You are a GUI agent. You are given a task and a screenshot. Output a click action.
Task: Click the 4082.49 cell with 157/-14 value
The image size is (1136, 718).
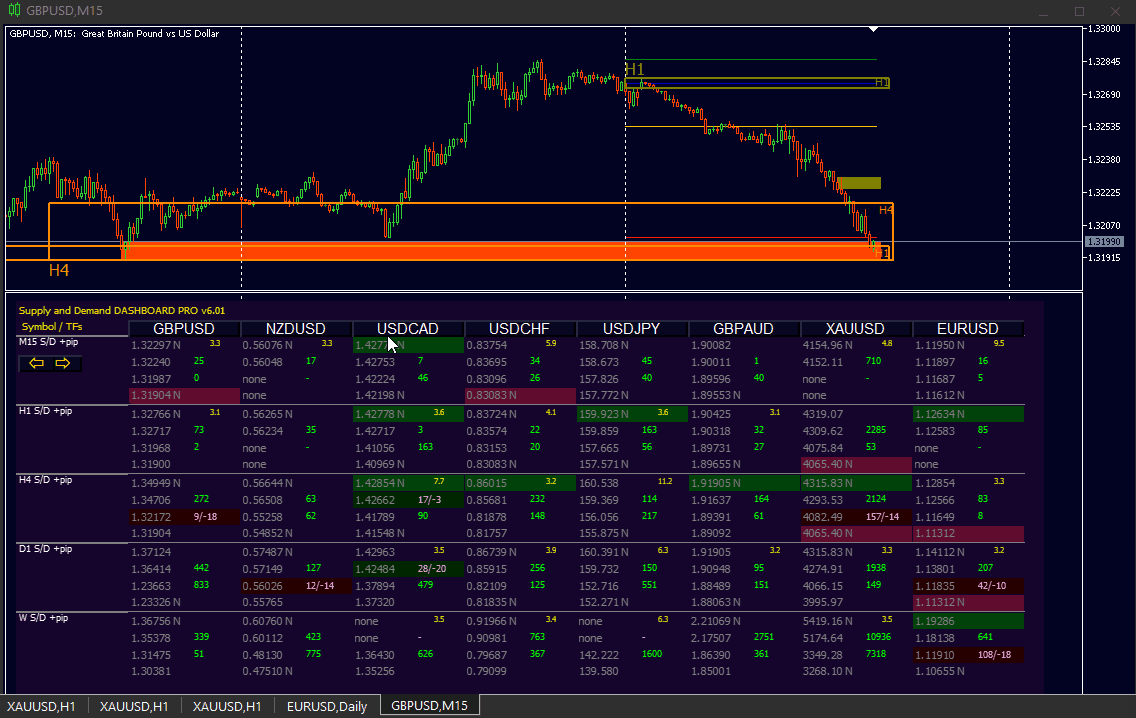(856, 517)
